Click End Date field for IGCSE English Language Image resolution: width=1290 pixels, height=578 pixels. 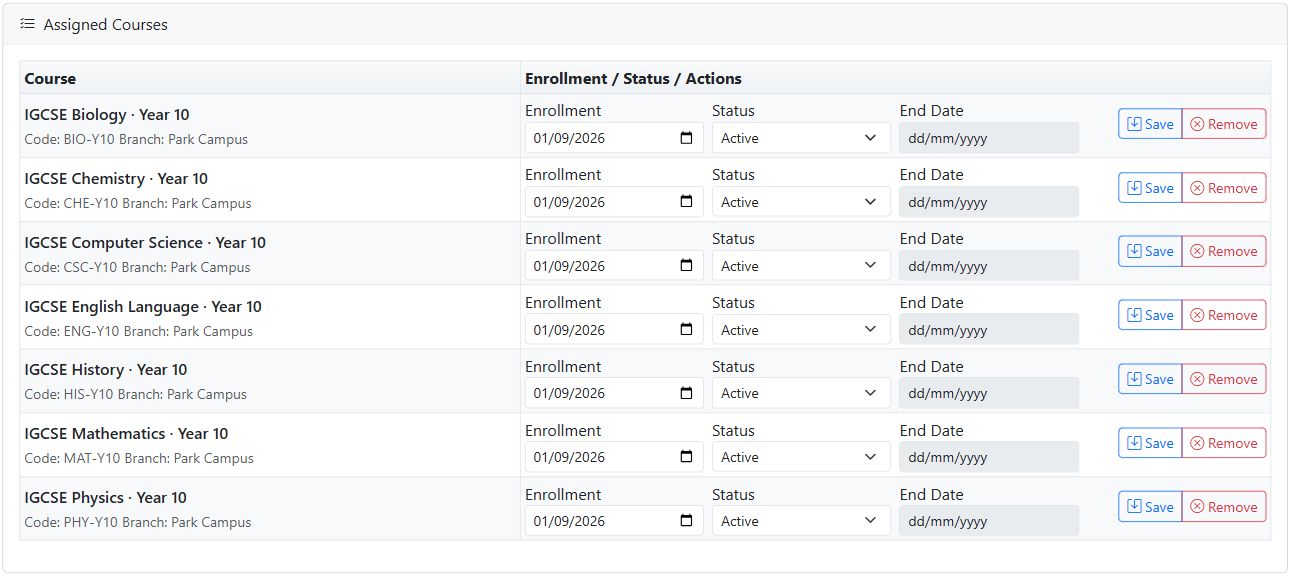point(989,330)
